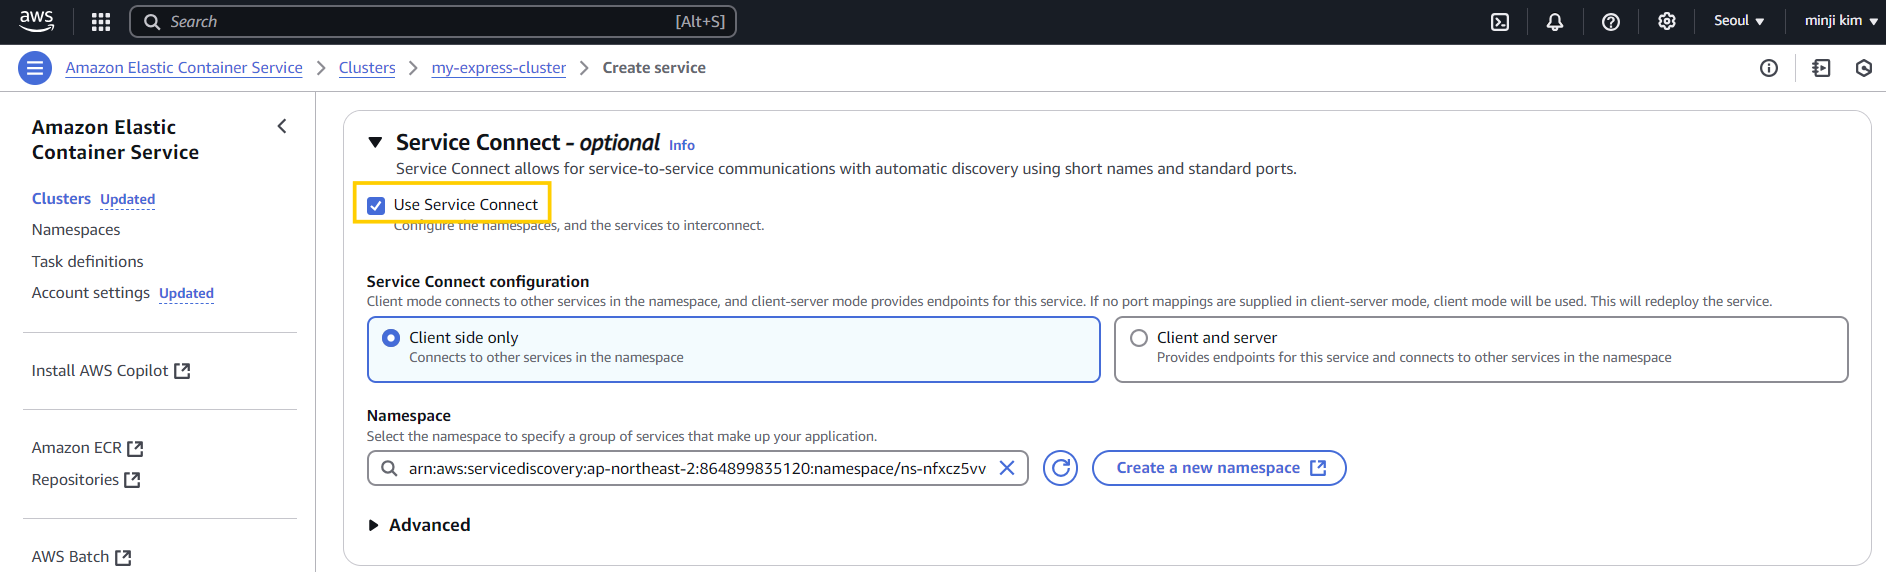
Task: Go to Namespaces in sidebar
Action: pyautogui.click(x=76, y=230)
